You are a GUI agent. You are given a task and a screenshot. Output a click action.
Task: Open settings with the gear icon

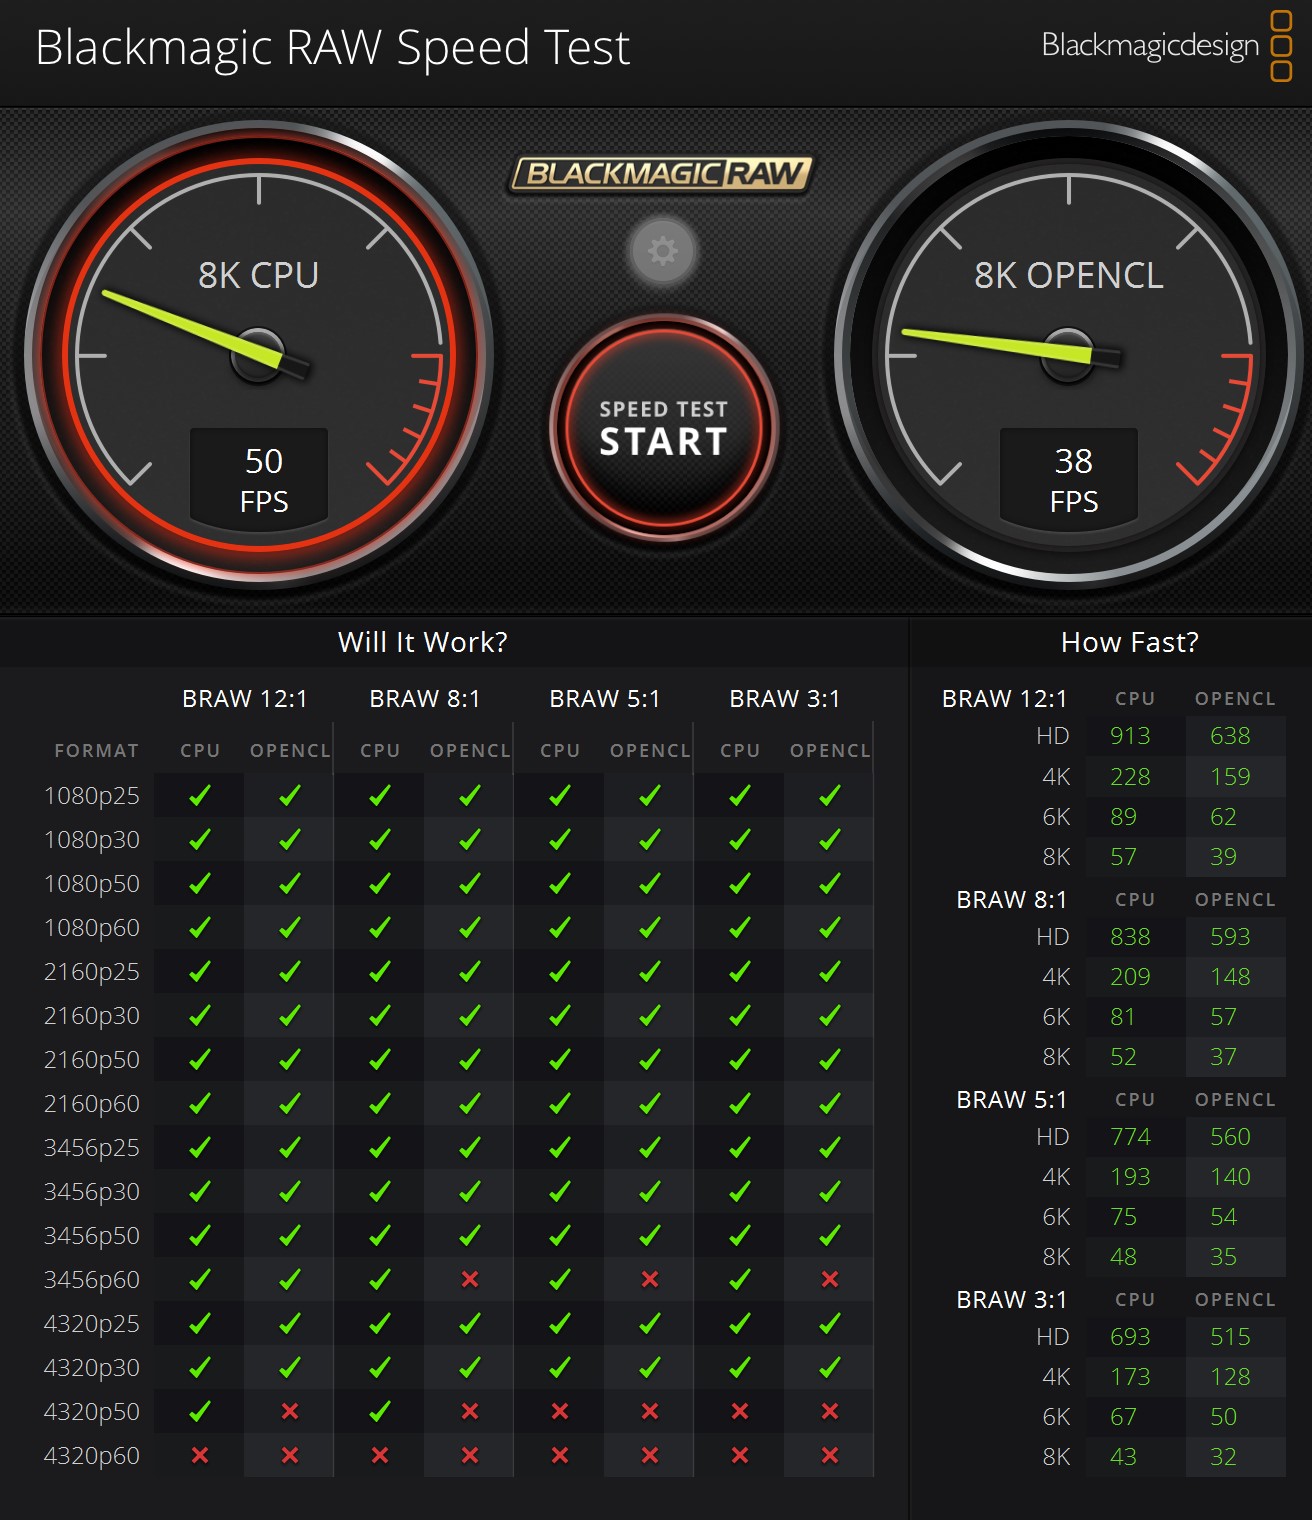click(662, 251)
